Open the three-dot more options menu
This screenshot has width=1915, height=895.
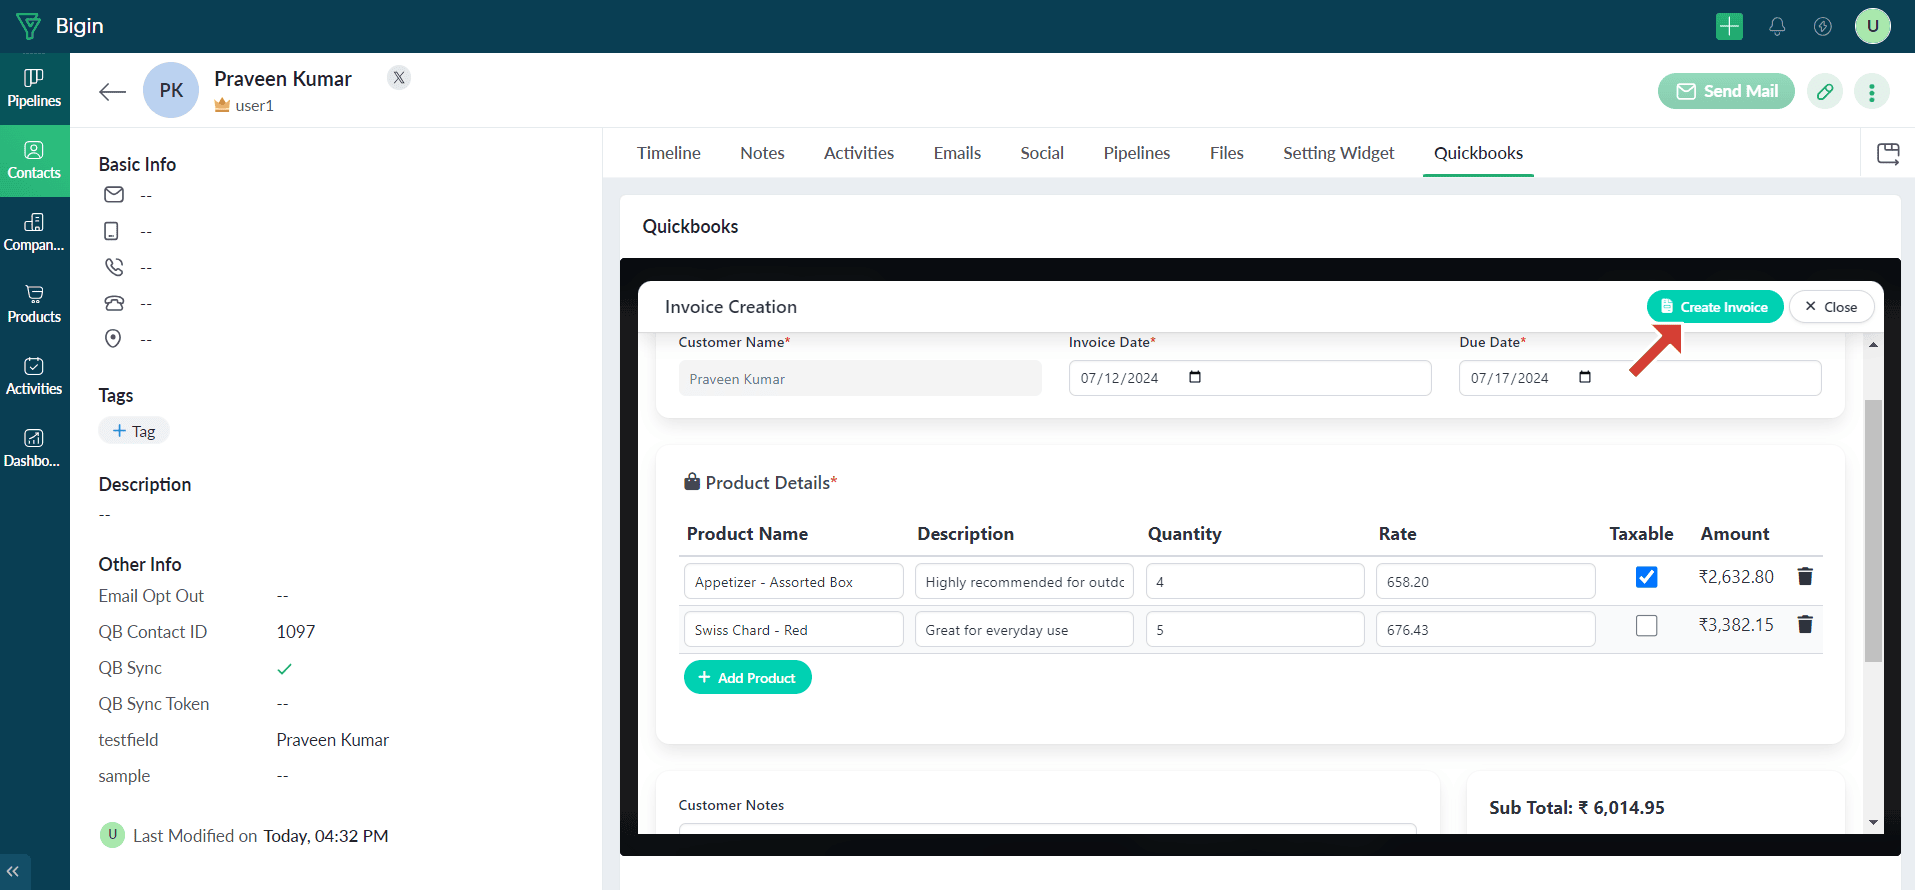1872,92
